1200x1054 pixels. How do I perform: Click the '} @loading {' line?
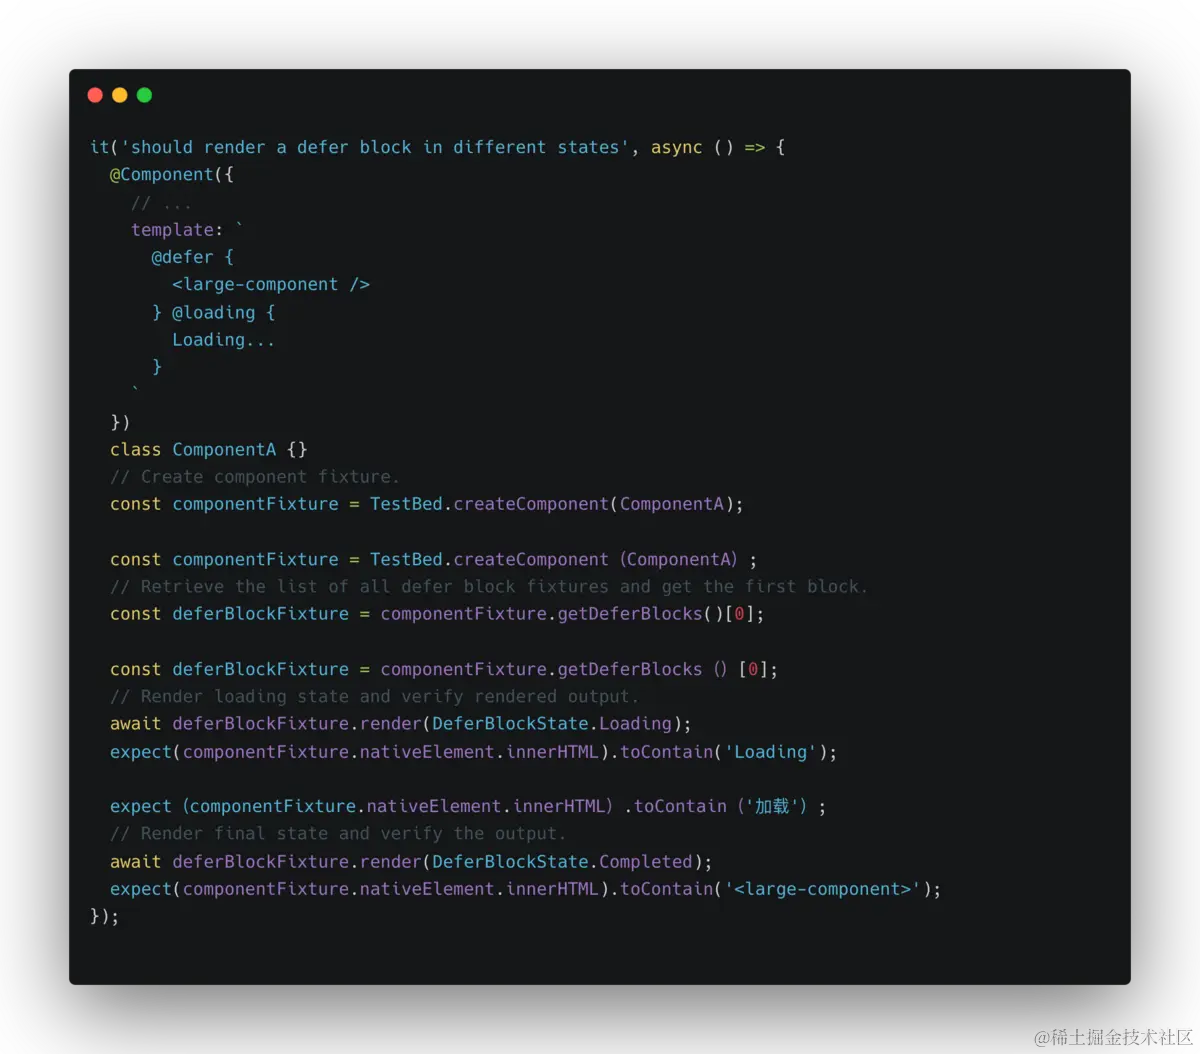213,312
